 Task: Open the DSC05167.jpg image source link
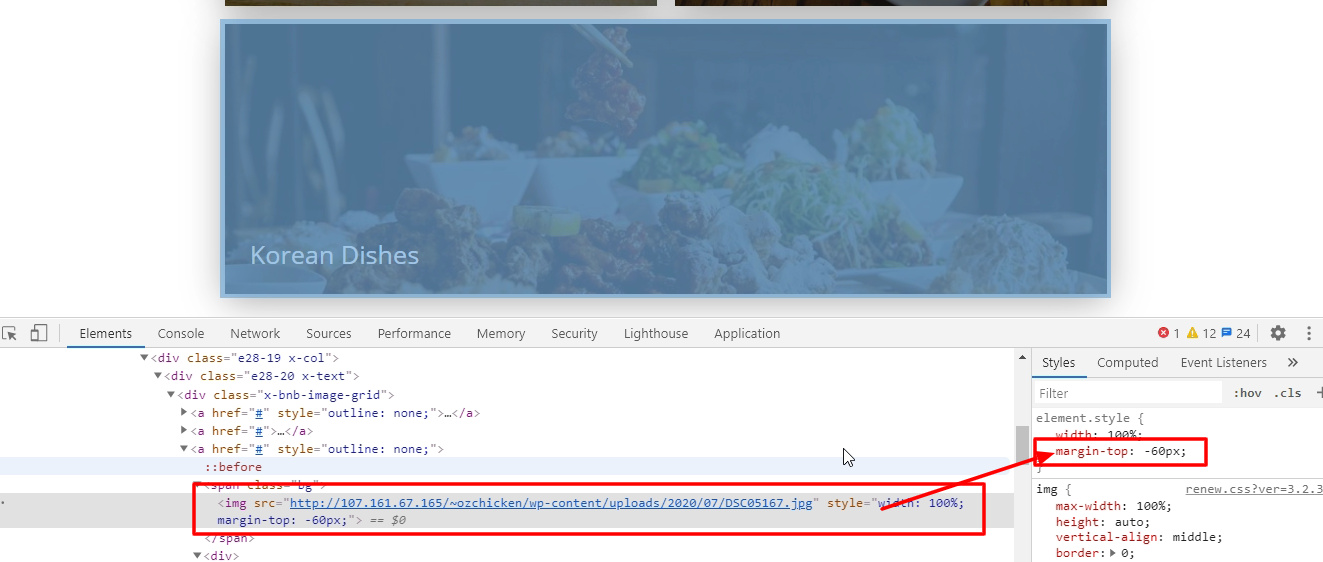tap(551, 502)
